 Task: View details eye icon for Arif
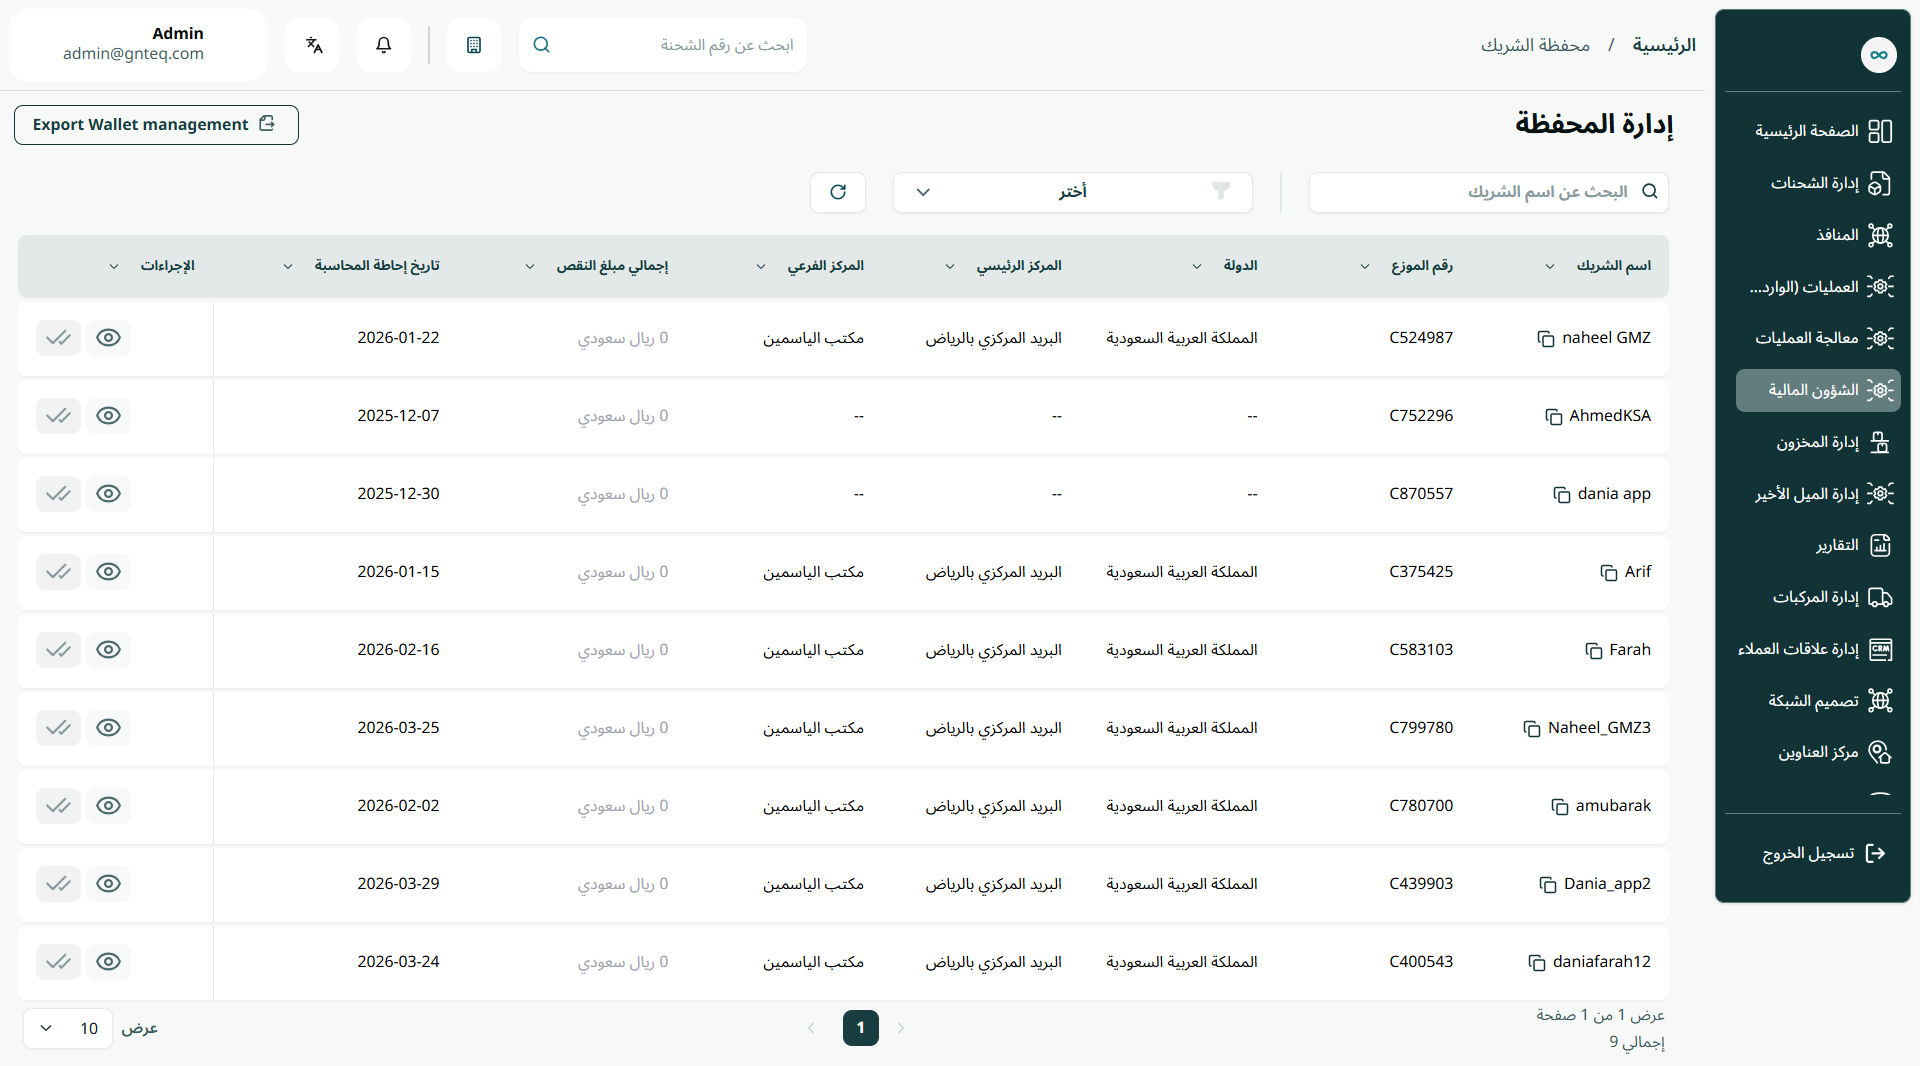coord(108,572)
